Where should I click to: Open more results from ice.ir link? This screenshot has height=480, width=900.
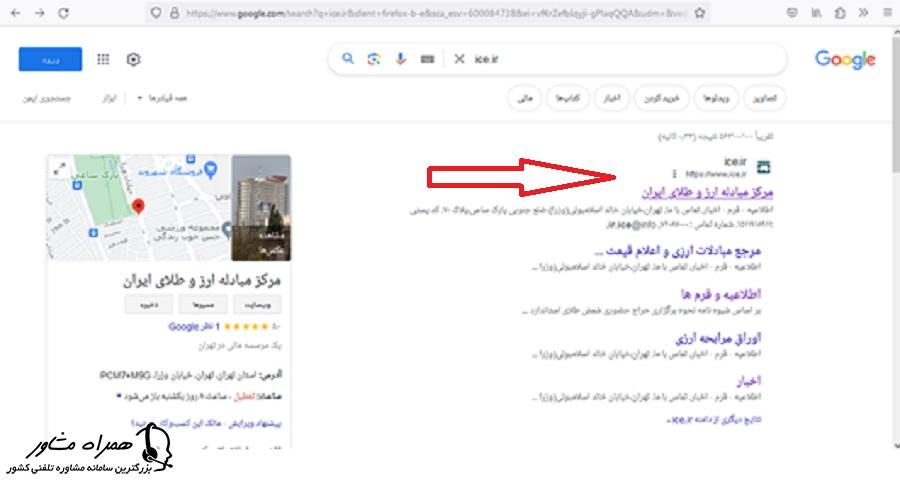(x=713, y=420)
